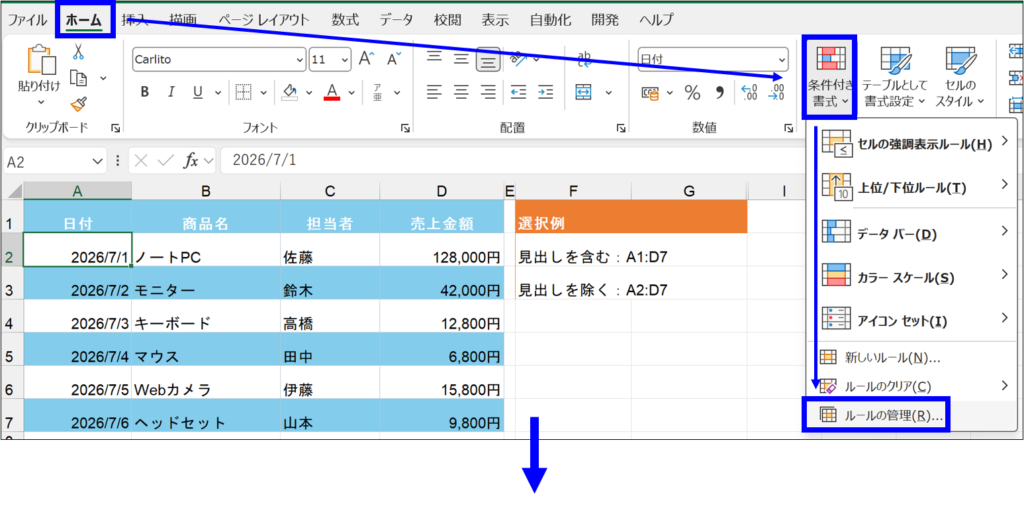
Task: Select the Format Painter brush icon
Action: click(x=78, y=103)
